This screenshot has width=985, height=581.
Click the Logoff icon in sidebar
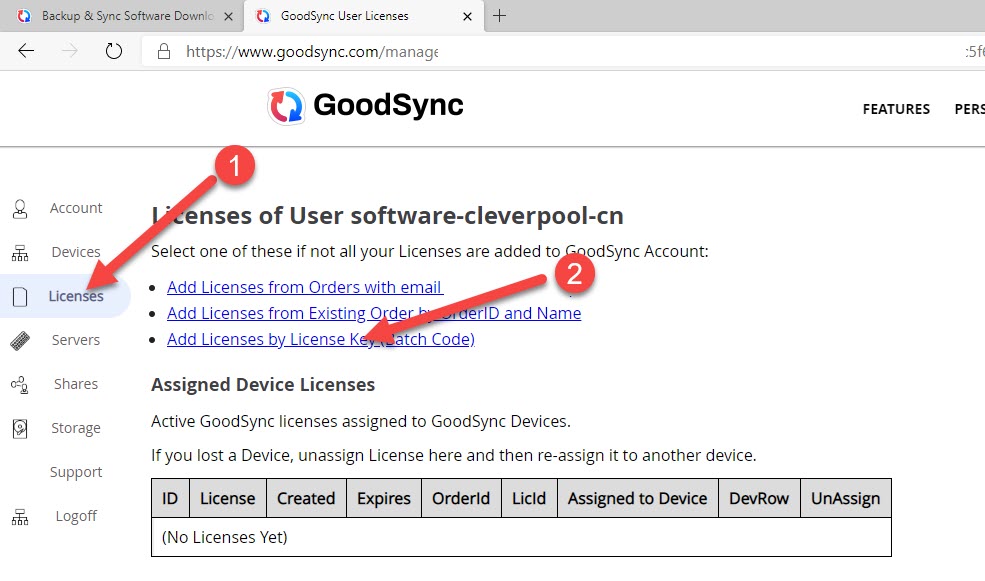coord(20,516)
